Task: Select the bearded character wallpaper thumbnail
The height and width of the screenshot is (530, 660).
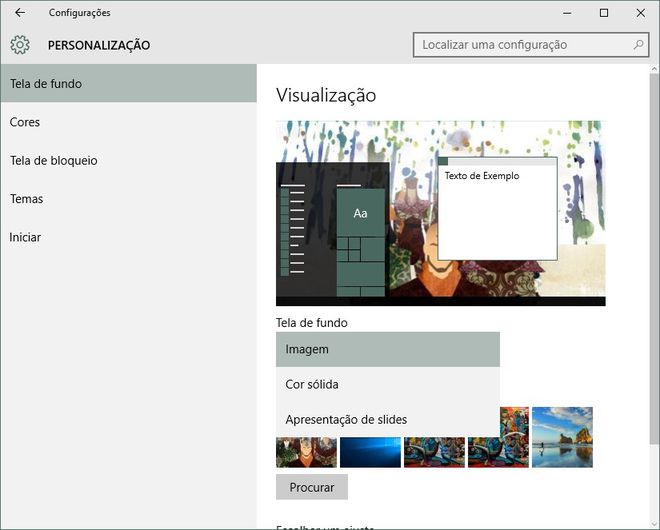Action: tap(306, 452)
